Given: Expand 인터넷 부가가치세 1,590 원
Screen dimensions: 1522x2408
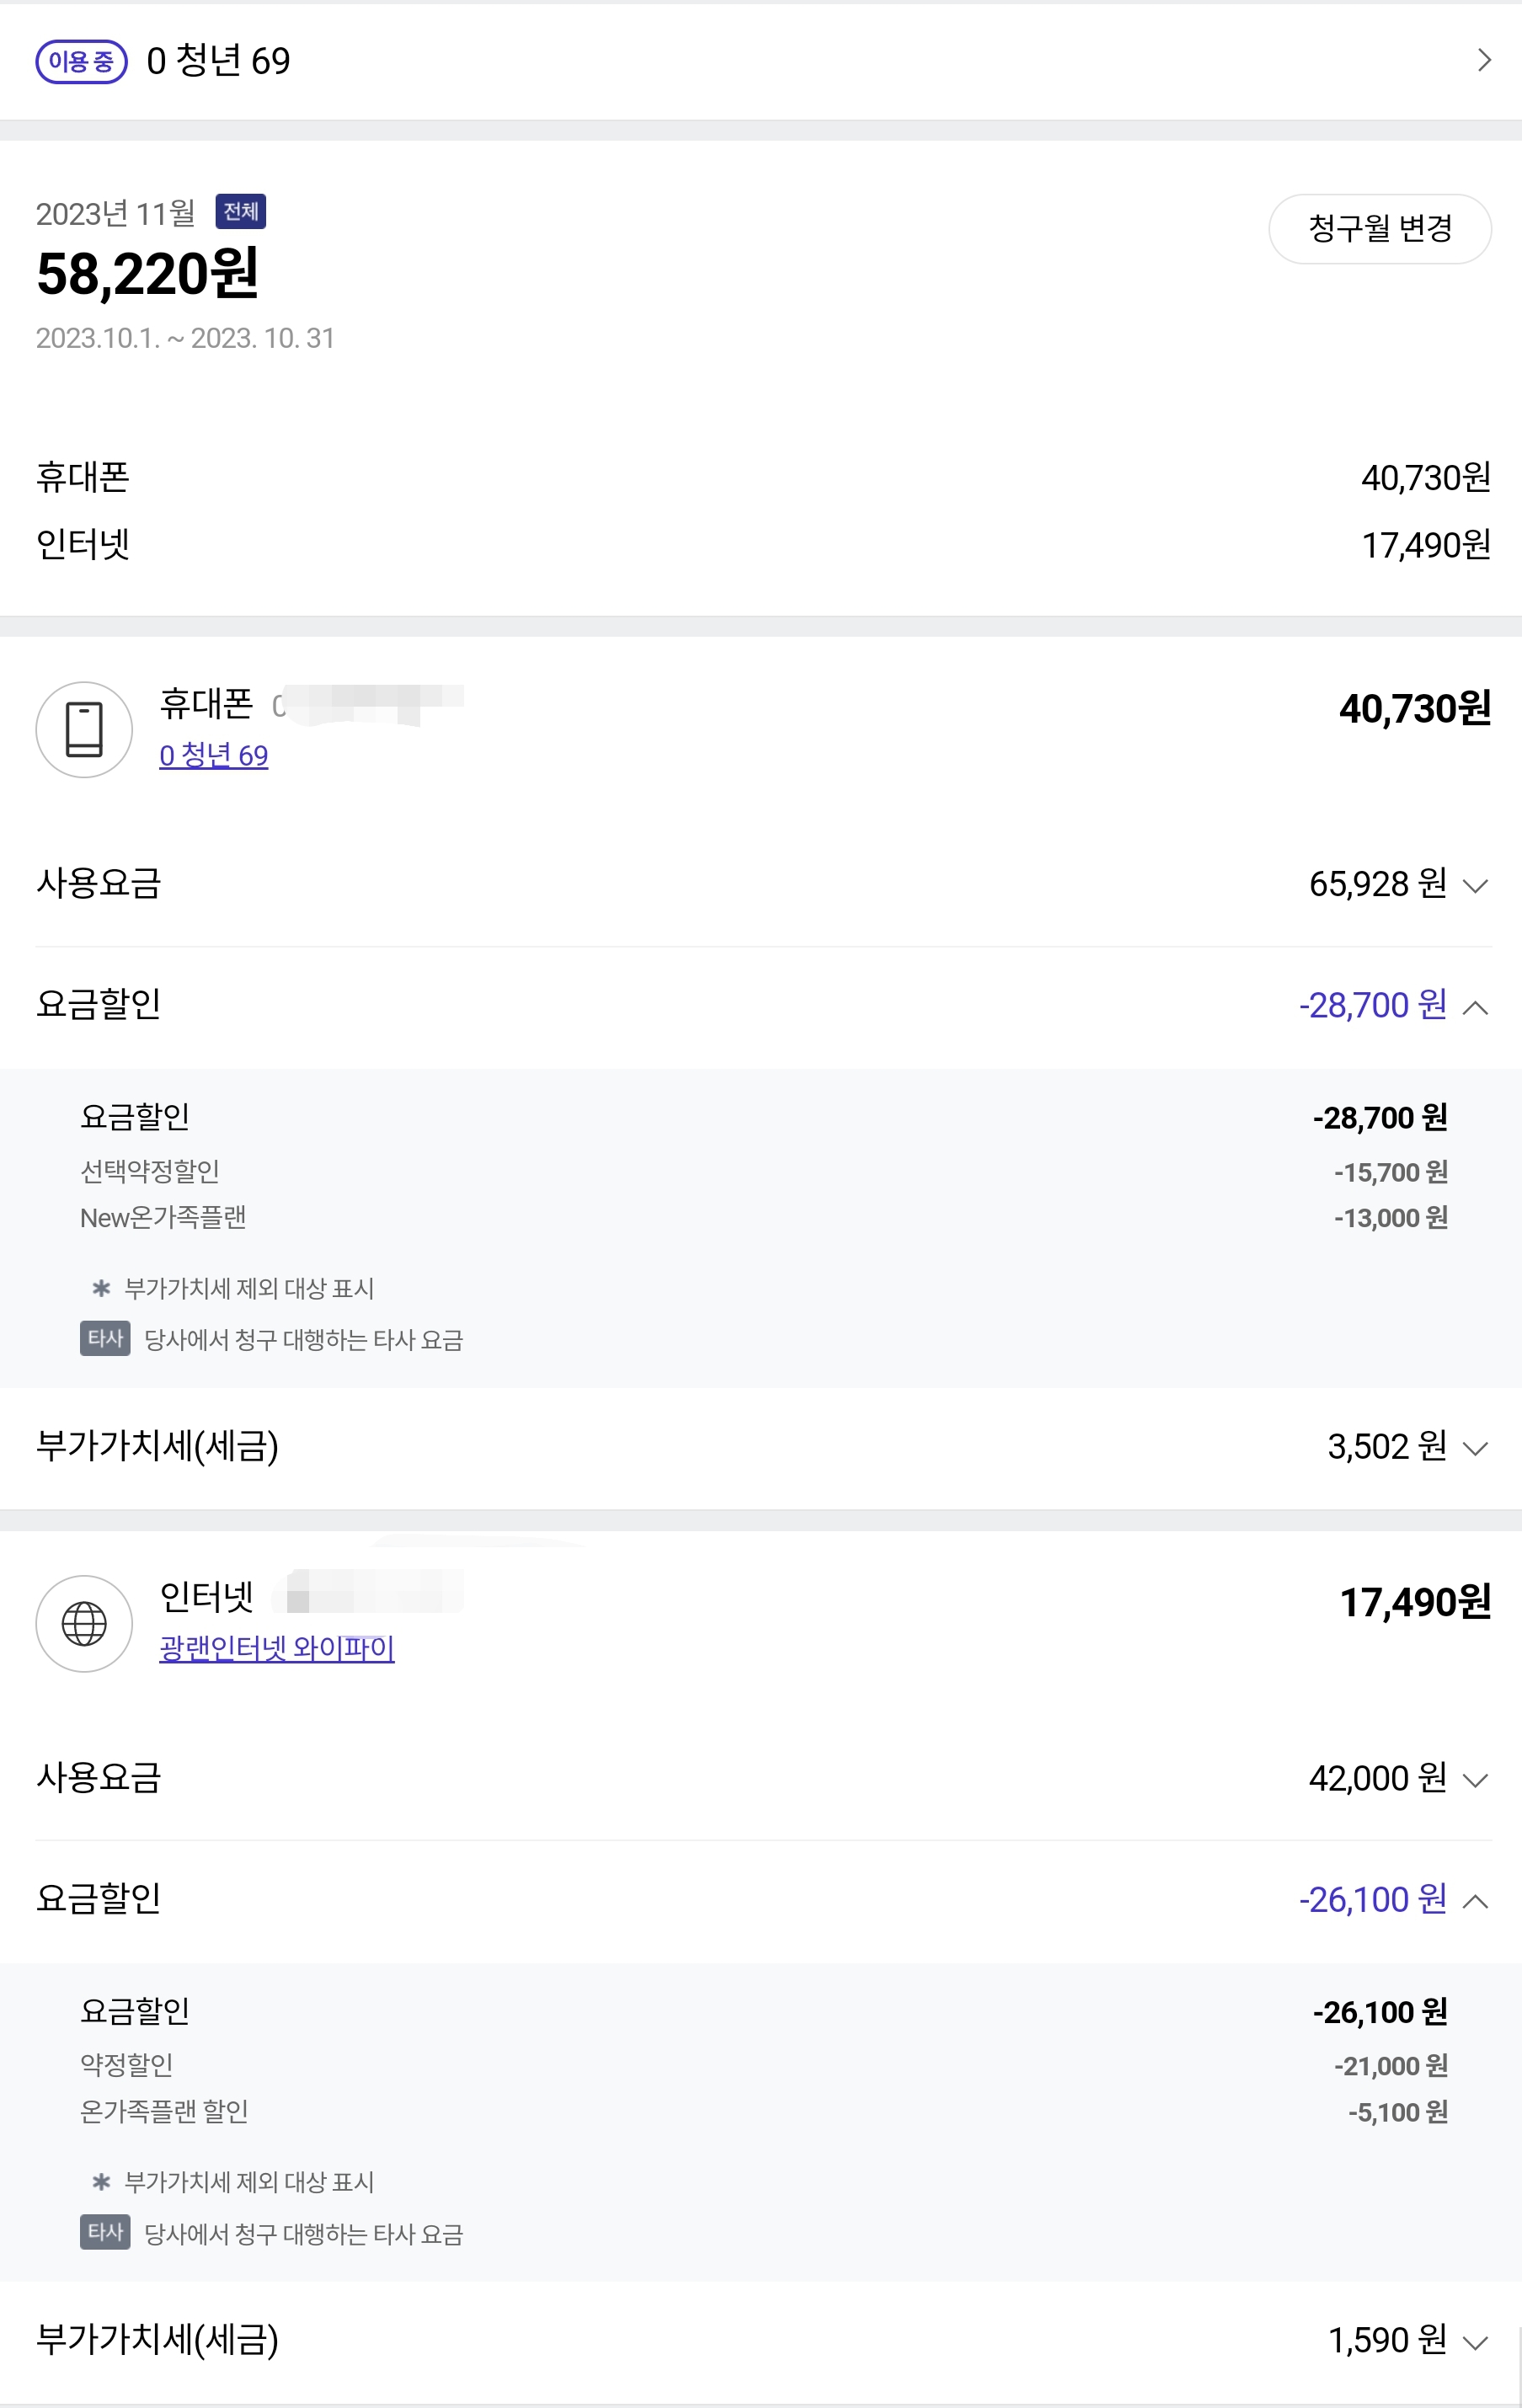Looking at the screenshot, I should point(1475,2341).
